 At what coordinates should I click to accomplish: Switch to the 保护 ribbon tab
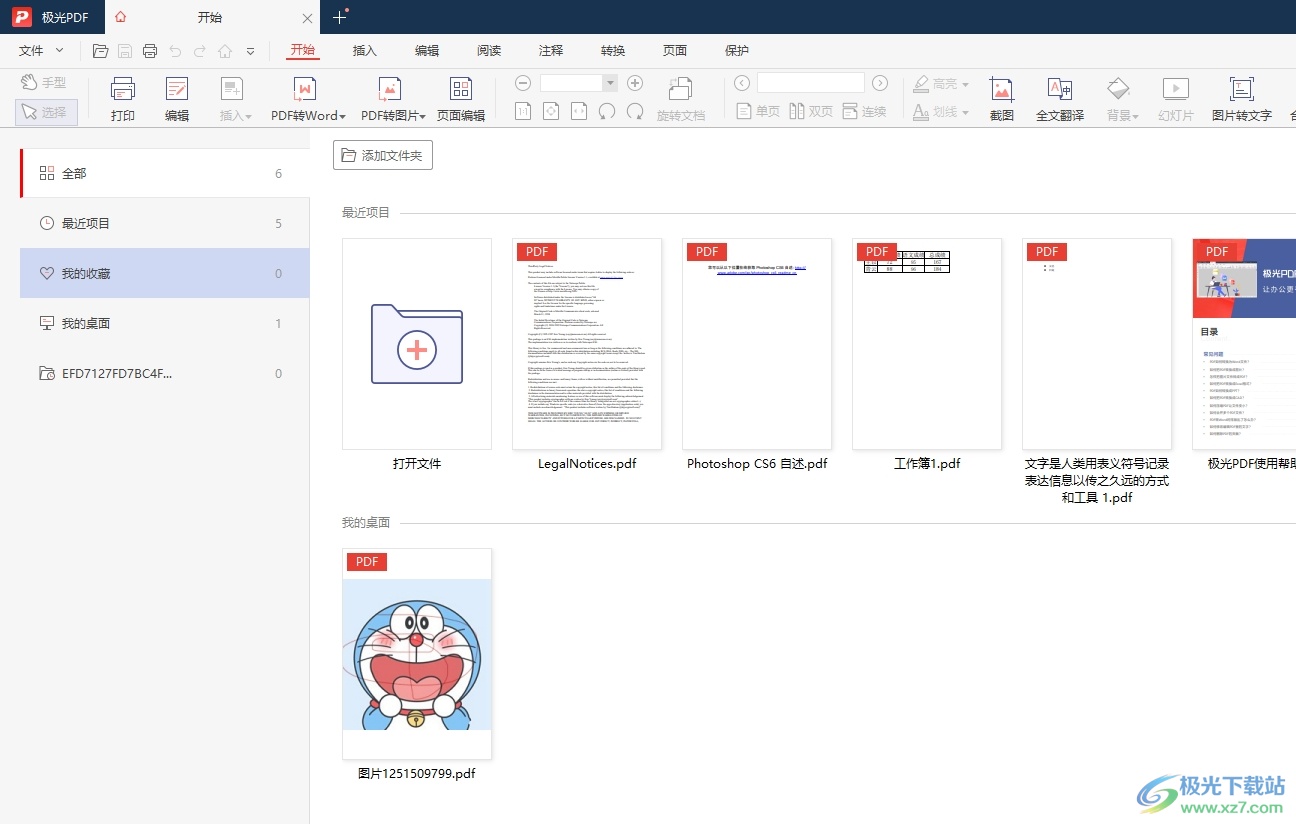(x=737, y=51)
